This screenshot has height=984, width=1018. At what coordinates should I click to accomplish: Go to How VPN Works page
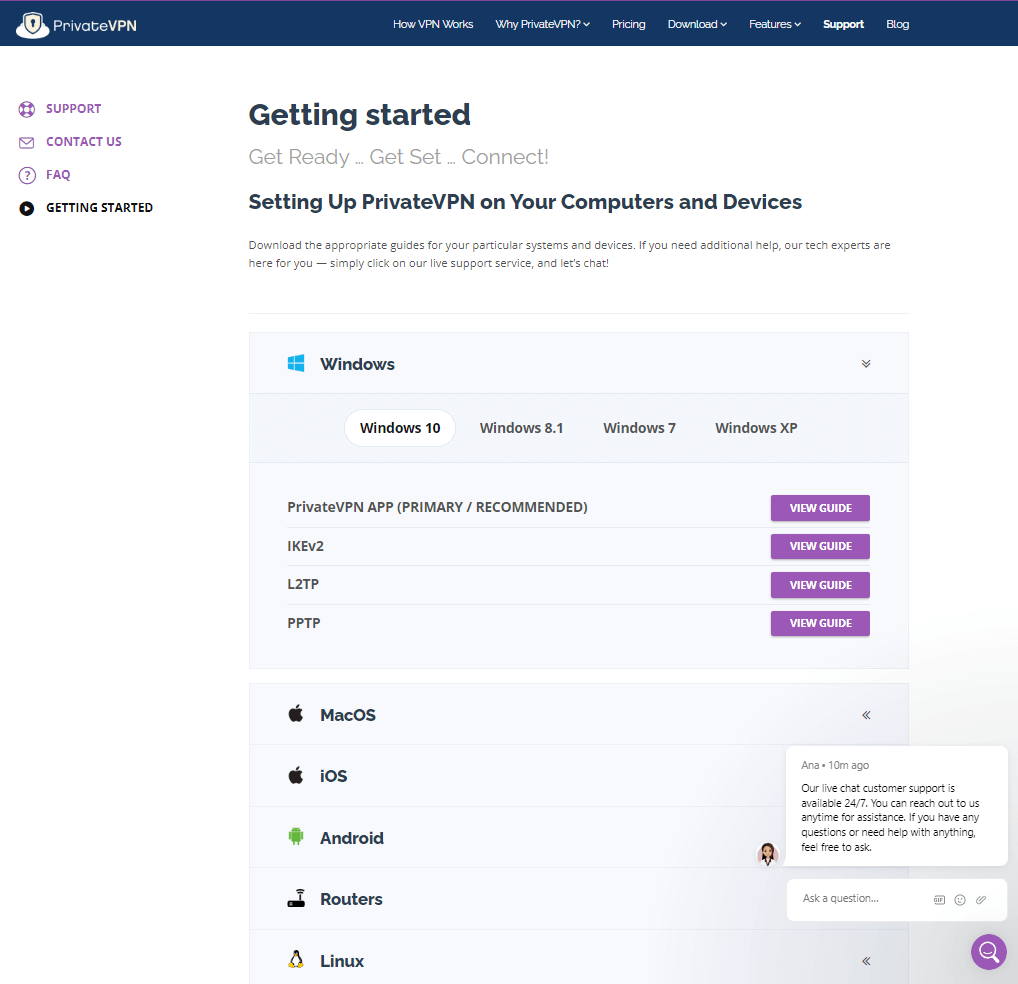433,24
